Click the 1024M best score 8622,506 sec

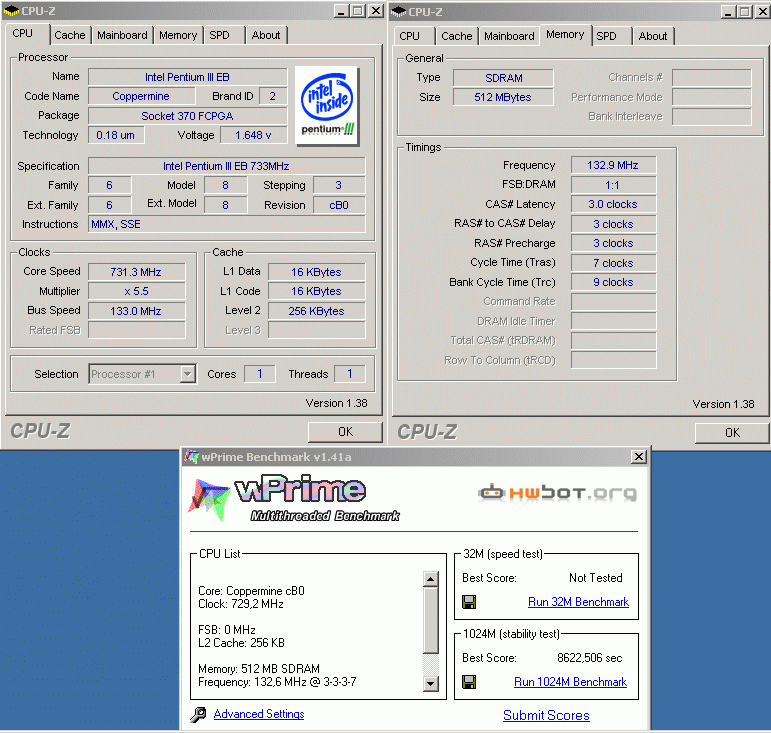click(590, 658)
